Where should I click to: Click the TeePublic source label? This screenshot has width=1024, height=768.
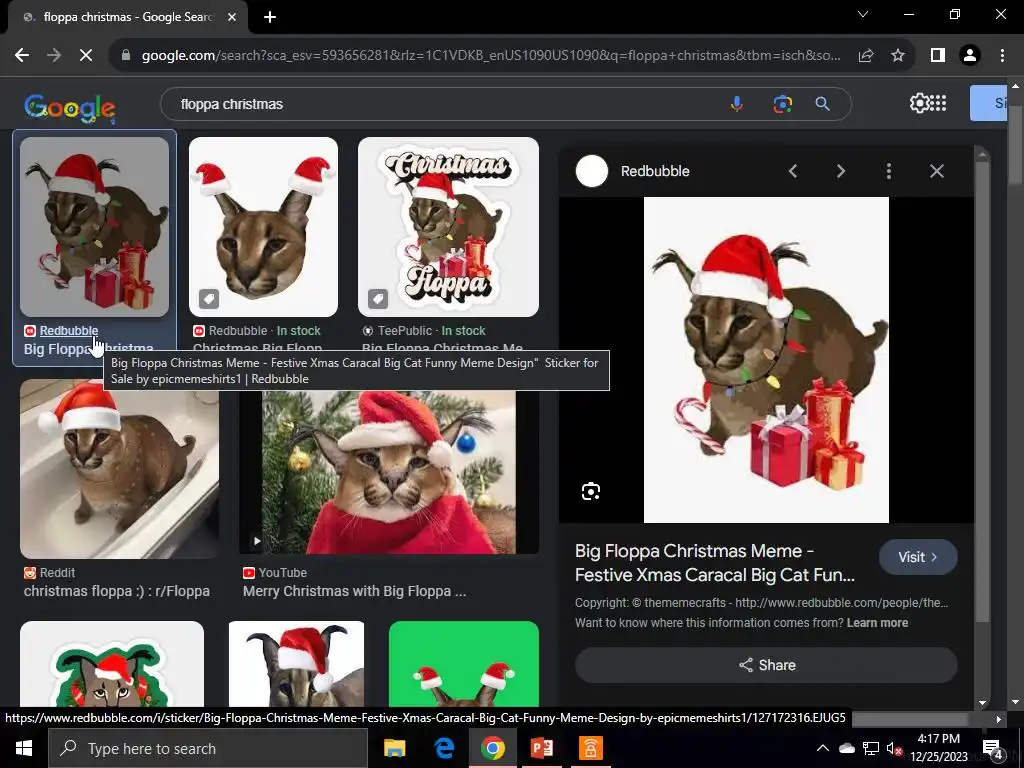click(405, 330)
